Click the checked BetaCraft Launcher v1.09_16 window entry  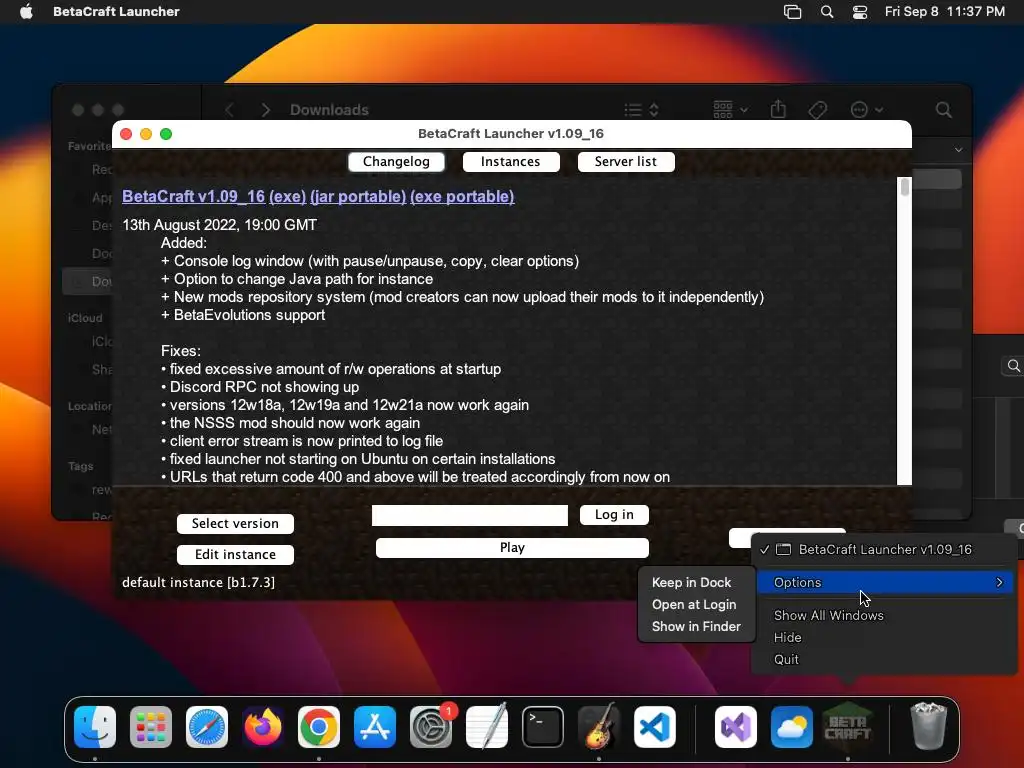[x=885, y=549]
